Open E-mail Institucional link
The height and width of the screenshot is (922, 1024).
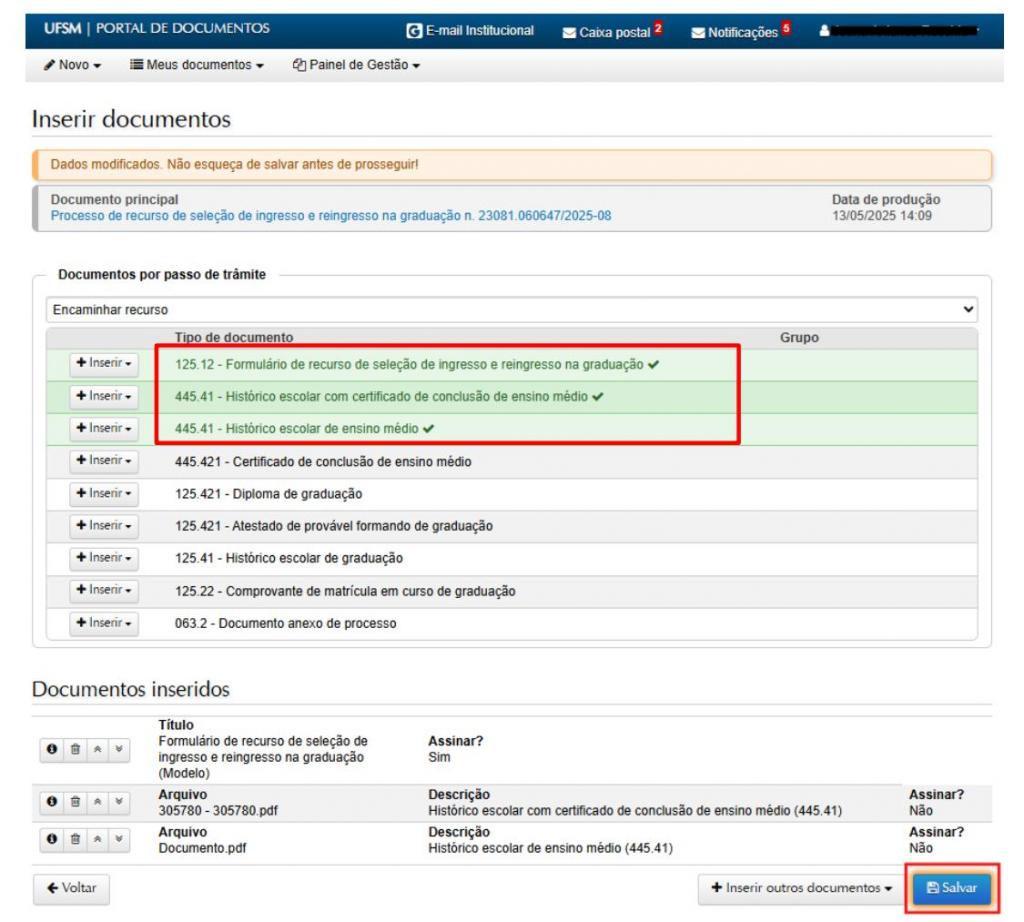[470, 31]
